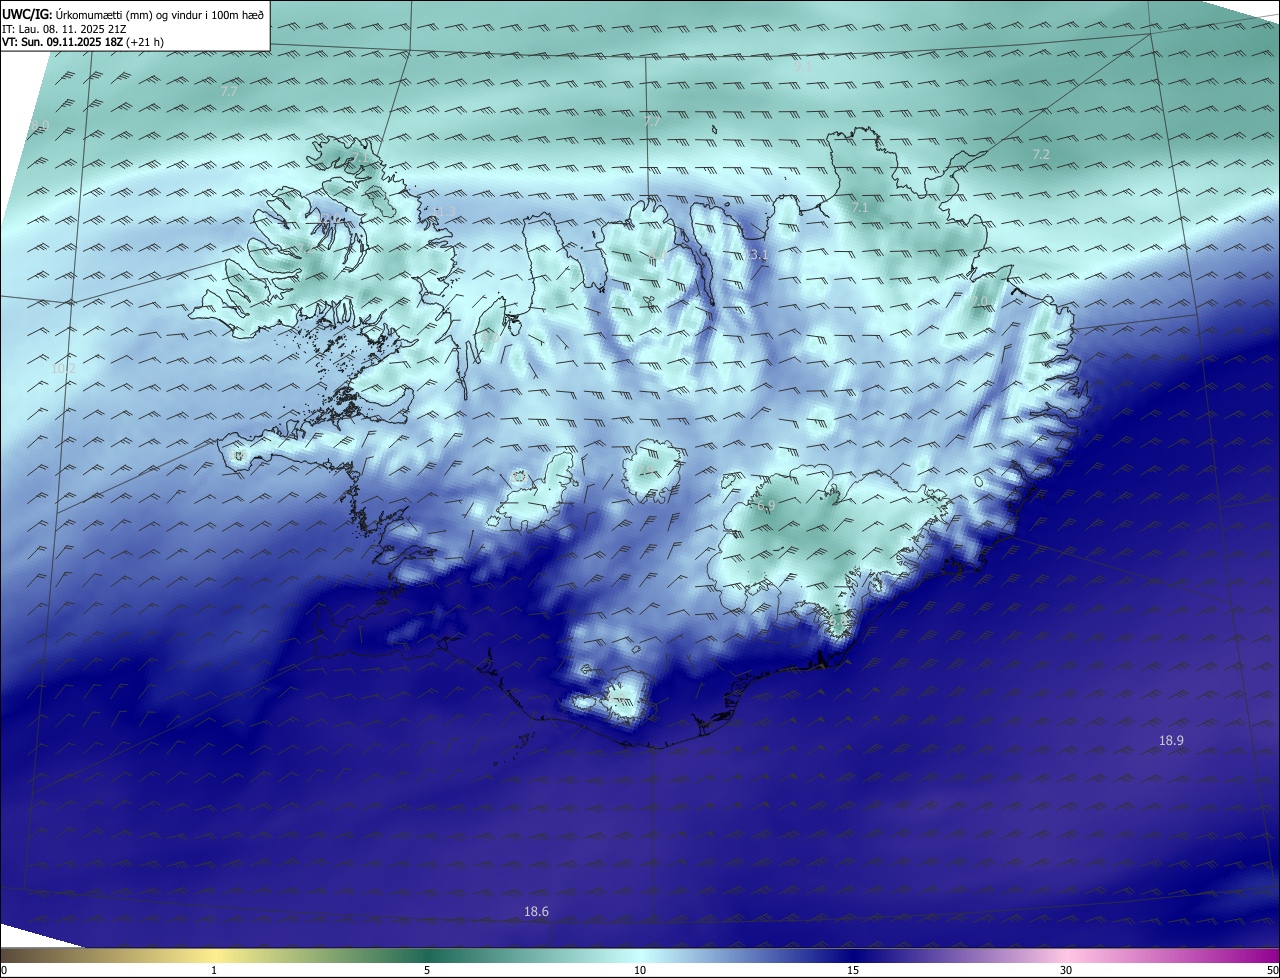This screenshot has width=1280, height=978.
Task: Click the 18.6 value label on the map
Action: (x=536, y=912)
